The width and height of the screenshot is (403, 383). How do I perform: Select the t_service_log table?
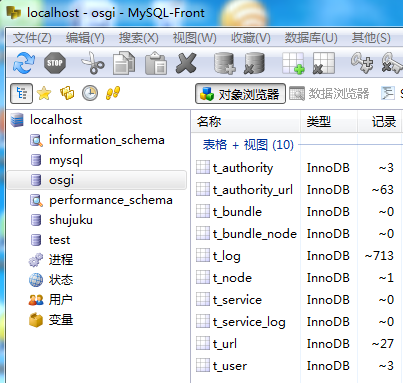click(x=249, y=322)
